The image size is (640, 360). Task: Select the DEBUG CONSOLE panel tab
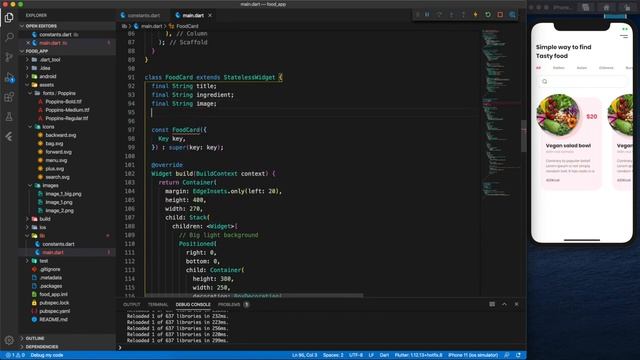193,304
